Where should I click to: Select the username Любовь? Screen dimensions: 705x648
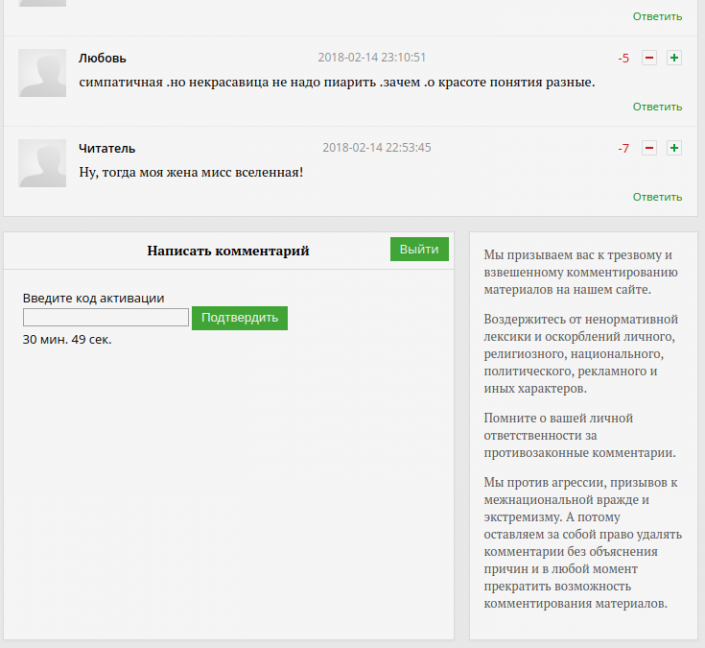(x=102, y=58)
